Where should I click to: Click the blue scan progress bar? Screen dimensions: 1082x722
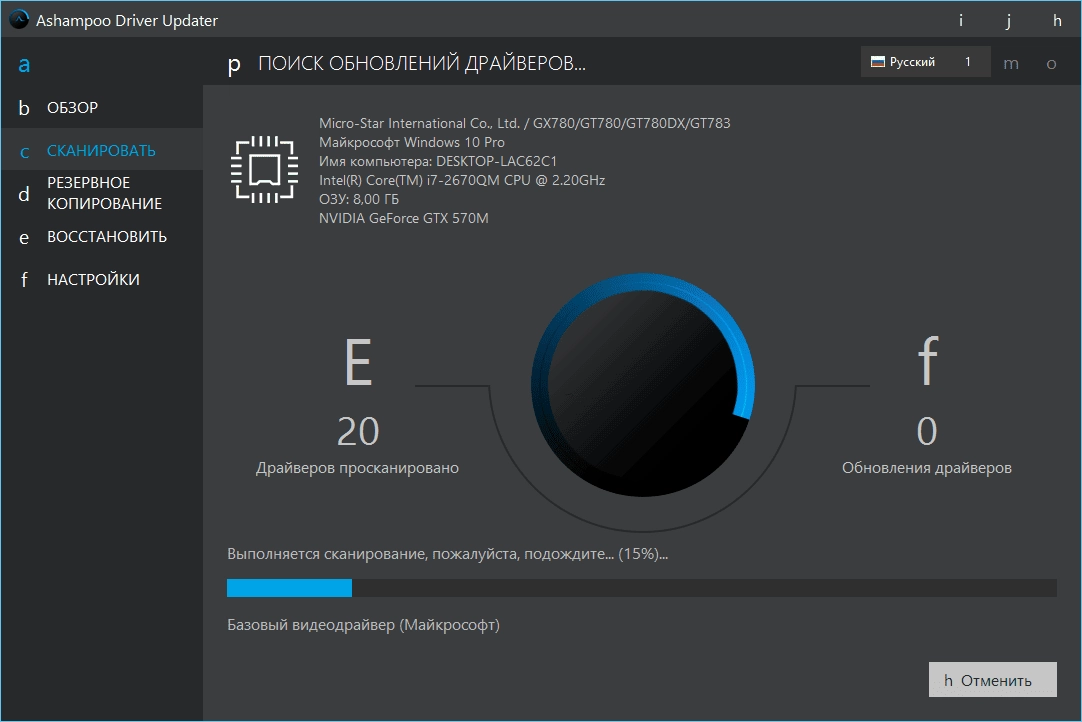pos(642,587)
